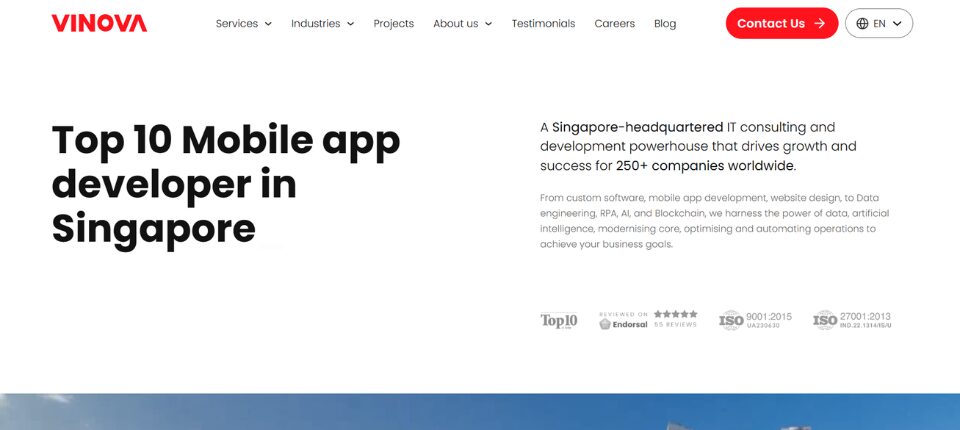This screenshot has width=960, height=430.
Task: Click the ISO 27001:2013 certification badge
Action: pos(852,320)
